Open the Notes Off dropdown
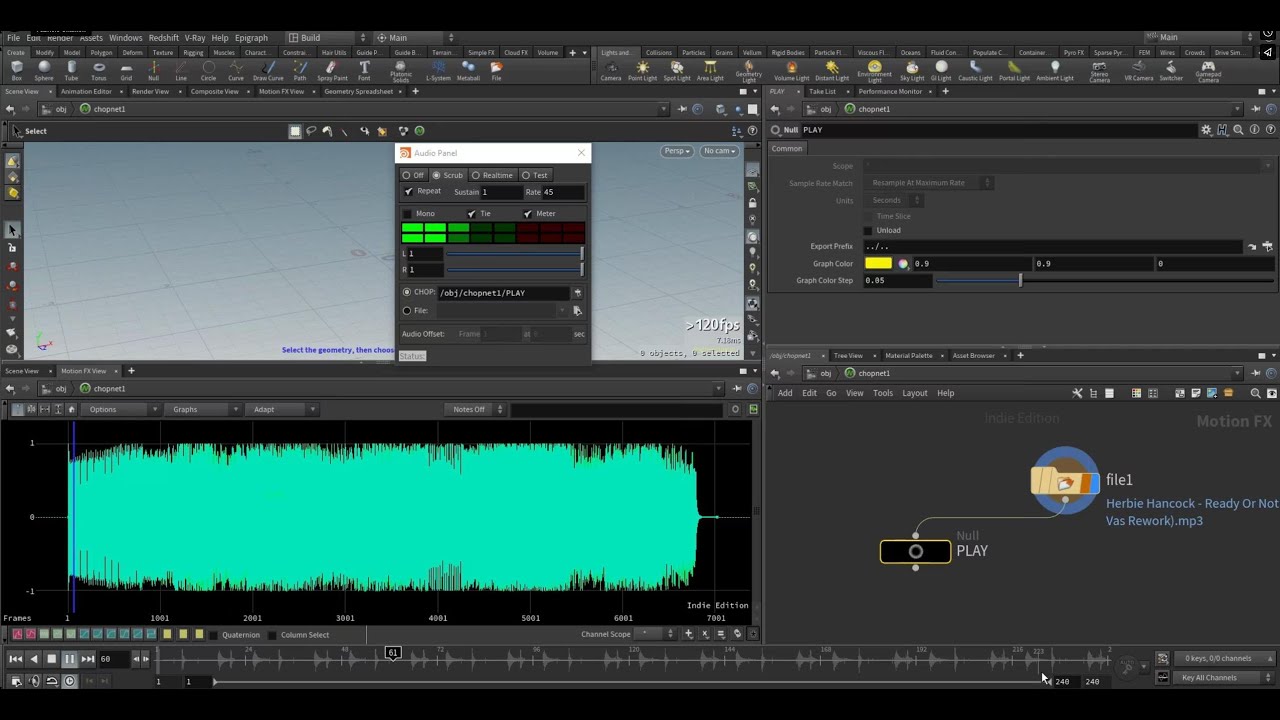This screenshot has height=720, width=1280. pos(476,409)
